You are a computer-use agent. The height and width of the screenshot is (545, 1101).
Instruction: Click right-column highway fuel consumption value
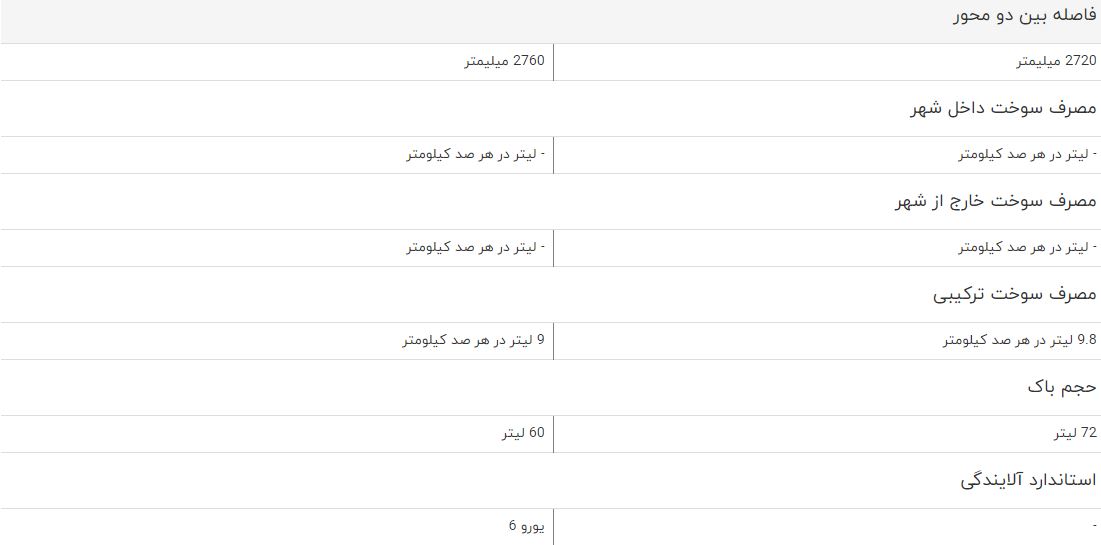[1027, 247]
